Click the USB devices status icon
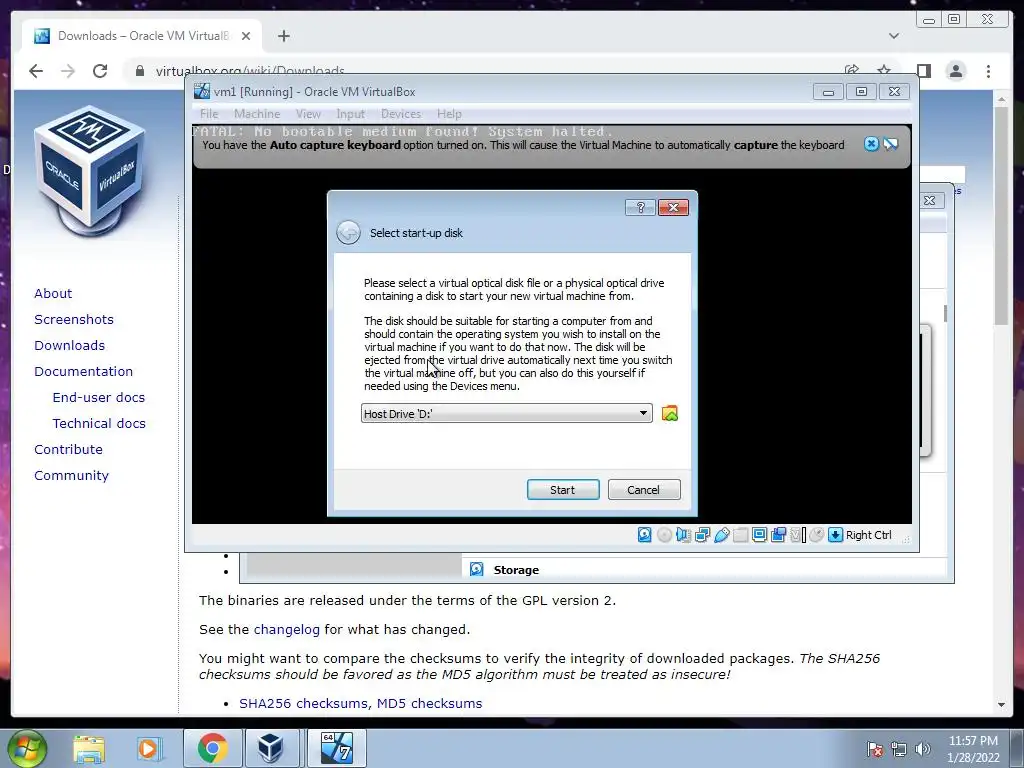 pyautogui.click(x=722, y=535)
